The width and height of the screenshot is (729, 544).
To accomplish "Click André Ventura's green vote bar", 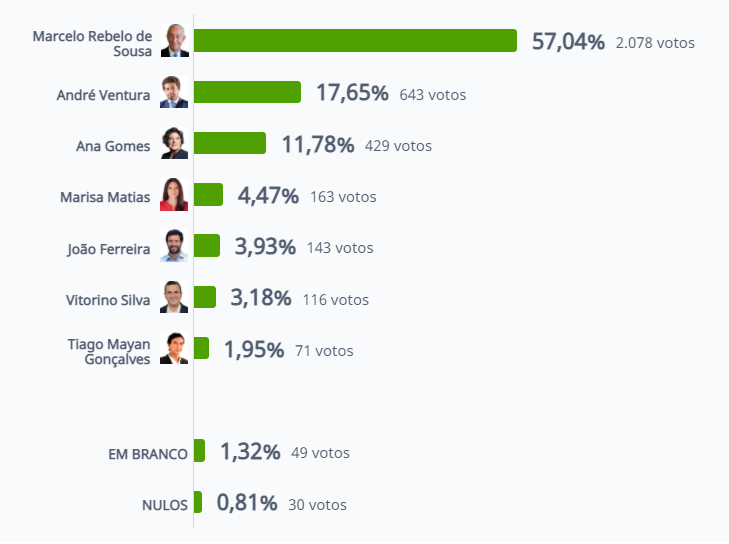I will (247, 92).
